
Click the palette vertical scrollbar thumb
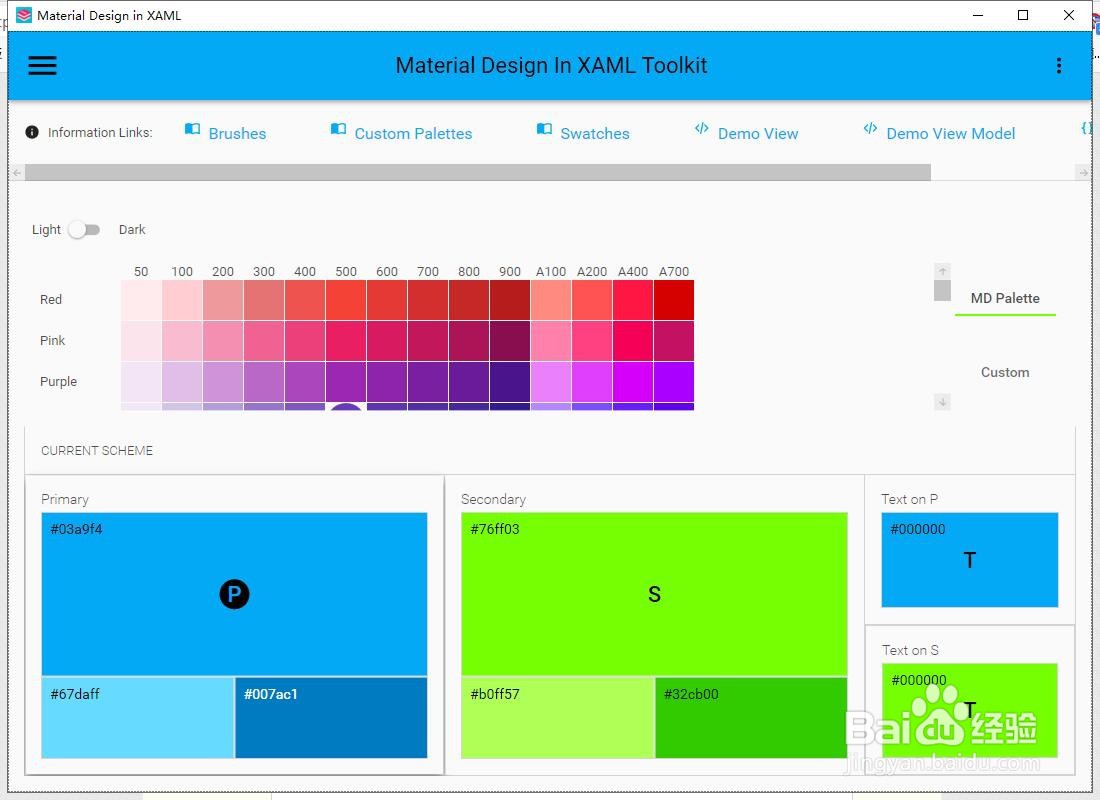point(942,290)
